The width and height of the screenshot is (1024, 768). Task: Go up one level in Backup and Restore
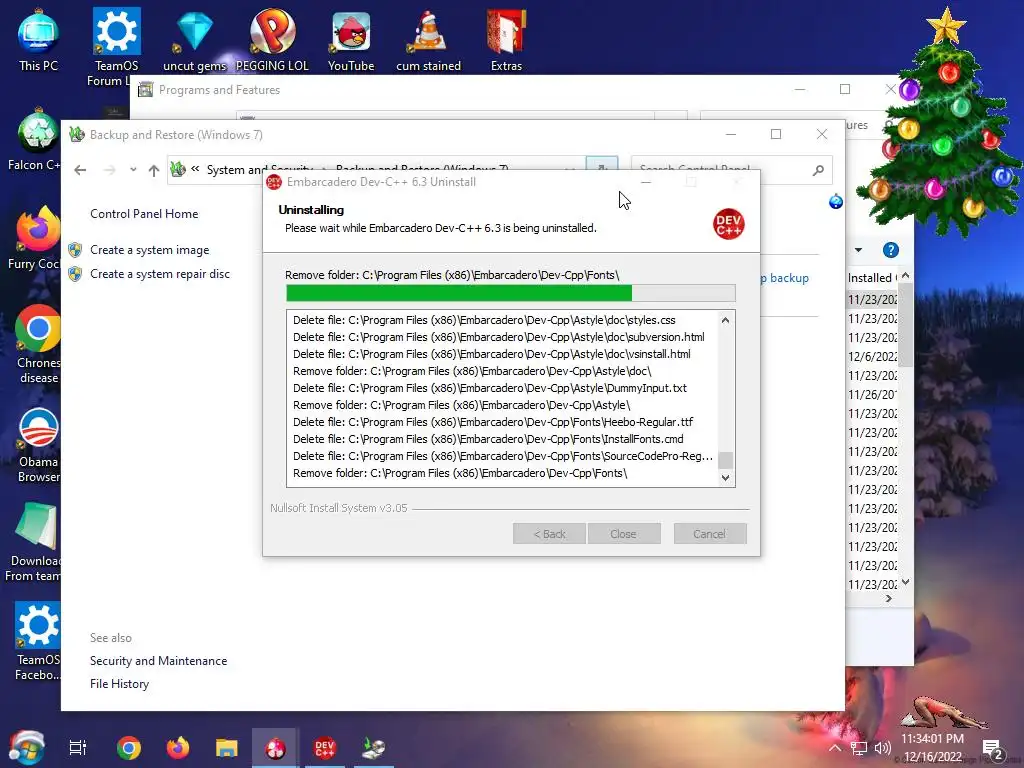click(x=153, y=170)
